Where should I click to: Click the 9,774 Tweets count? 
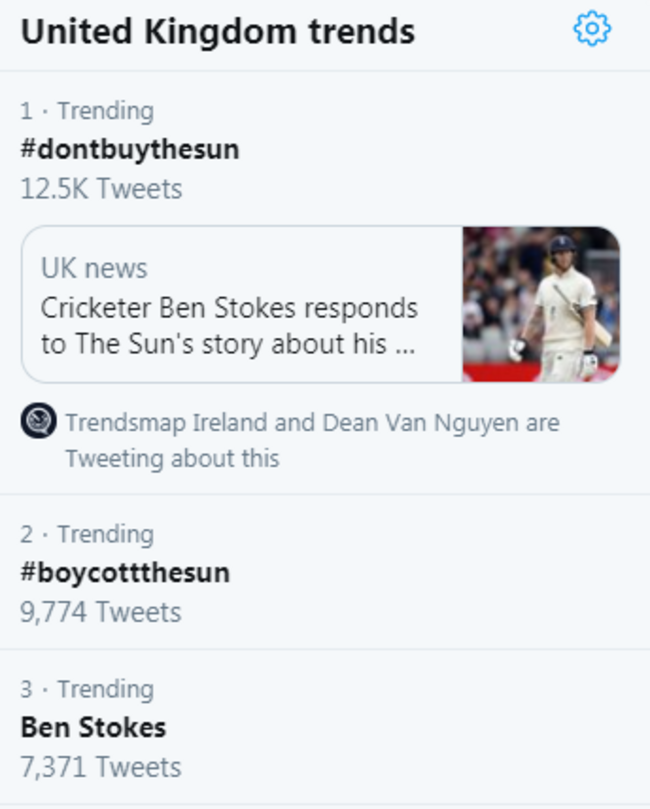click(x=100, y=611)
